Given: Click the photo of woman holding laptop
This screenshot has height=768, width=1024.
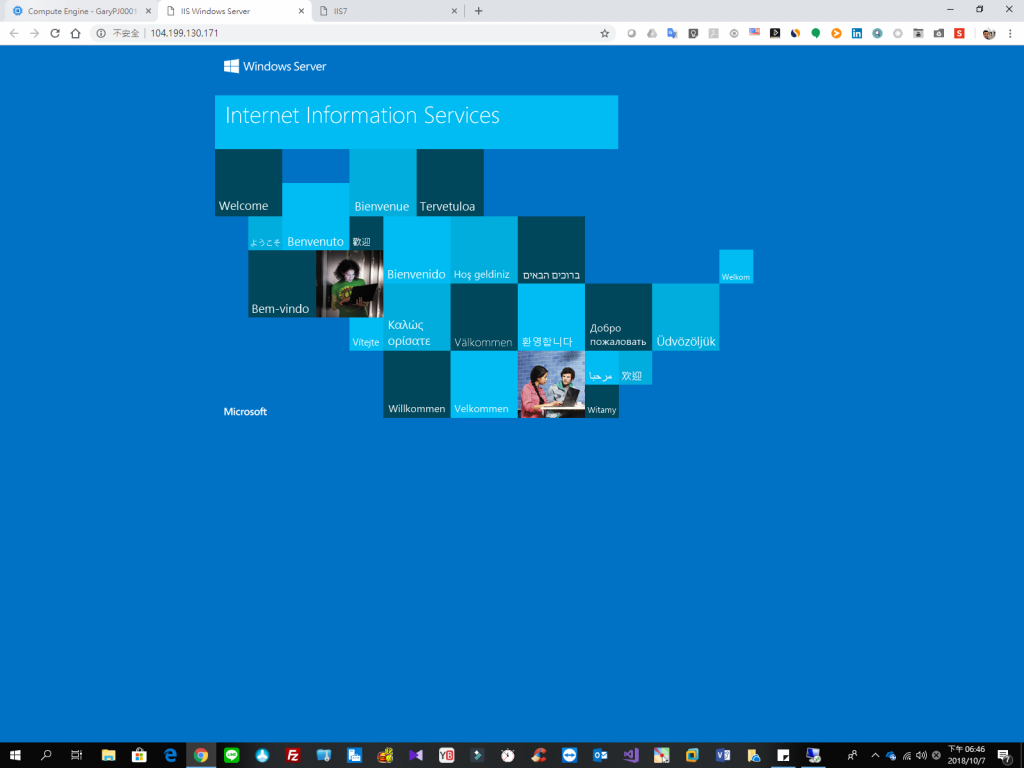Looking at the screenshot, I should coord(349,284).
